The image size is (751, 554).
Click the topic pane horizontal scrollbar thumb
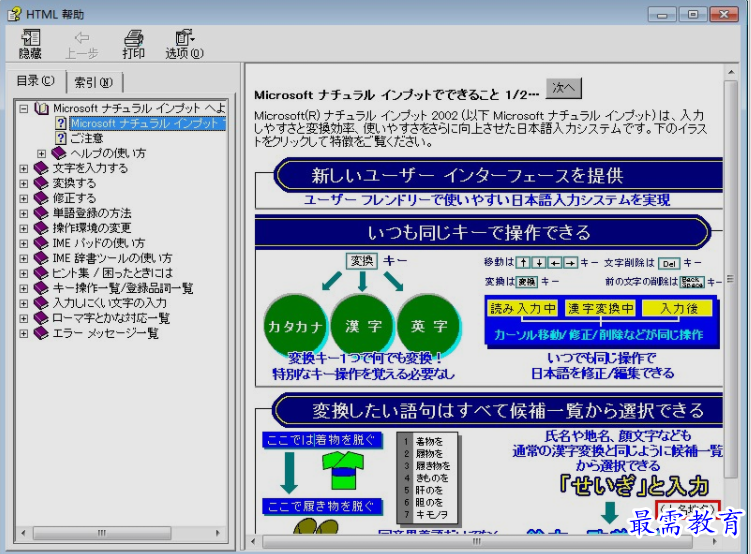tap(477, 542)
